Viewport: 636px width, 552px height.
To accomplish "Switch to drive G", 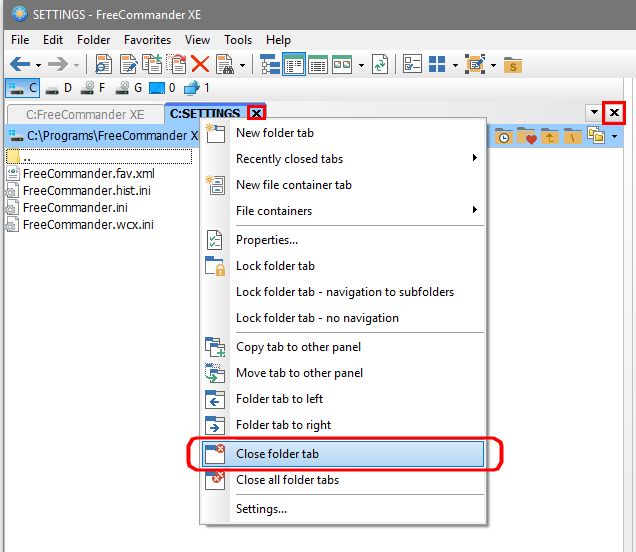I will point(129,88).
